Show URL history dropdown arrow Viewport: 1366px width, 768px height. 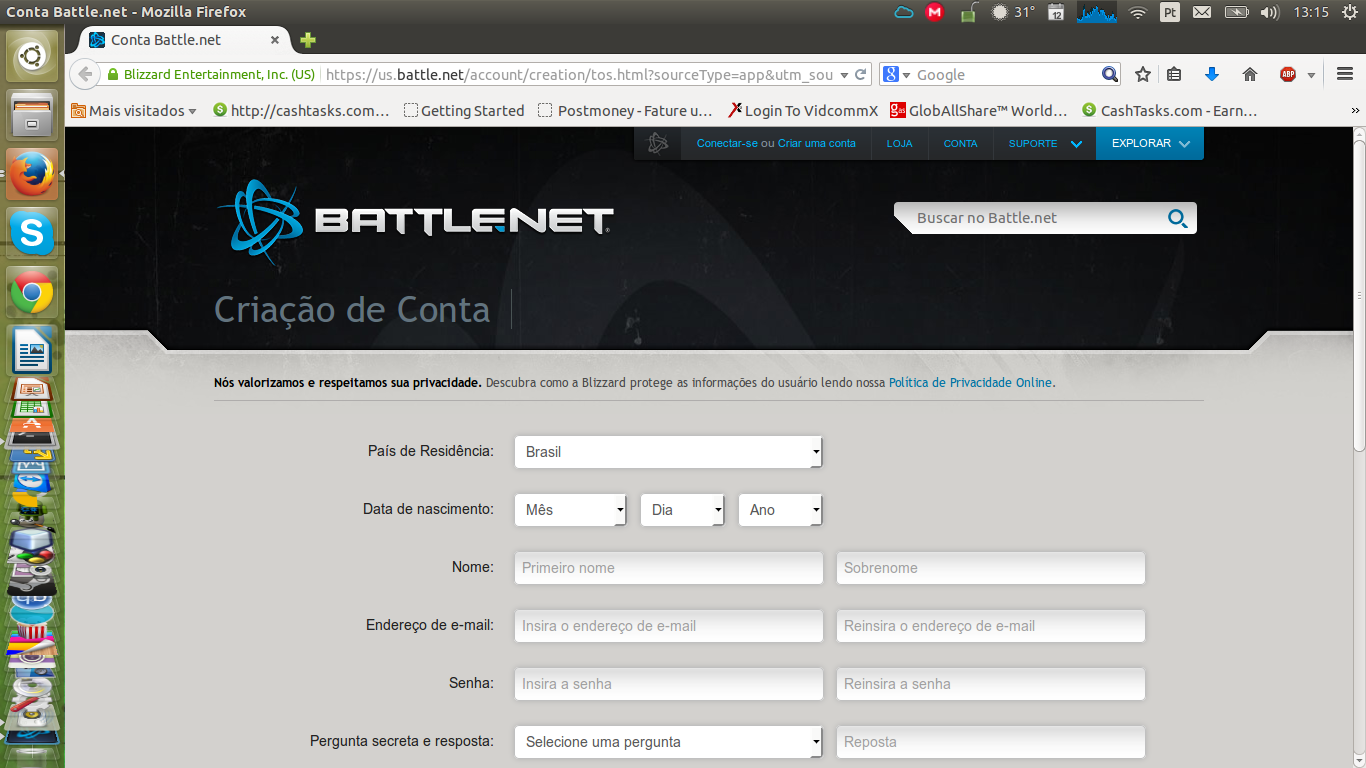pyautogui.click(x=843, y=75)
